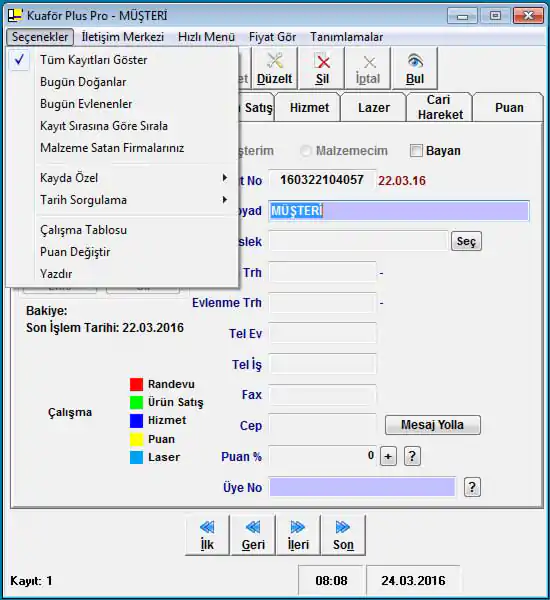Choose Puan Değiştir menu entry
Screen dimensions: 550x600
click(122, 252)
